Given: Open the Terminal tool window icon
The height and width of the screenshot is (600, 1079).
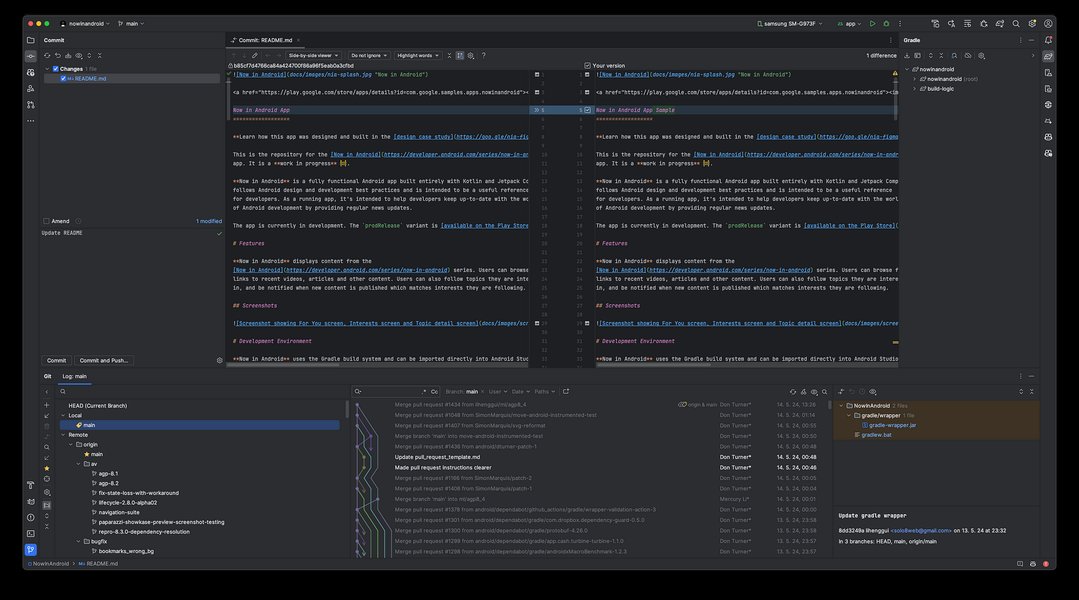Looking at the screenshot, I should pyautogui.click(x=30, y=533).
